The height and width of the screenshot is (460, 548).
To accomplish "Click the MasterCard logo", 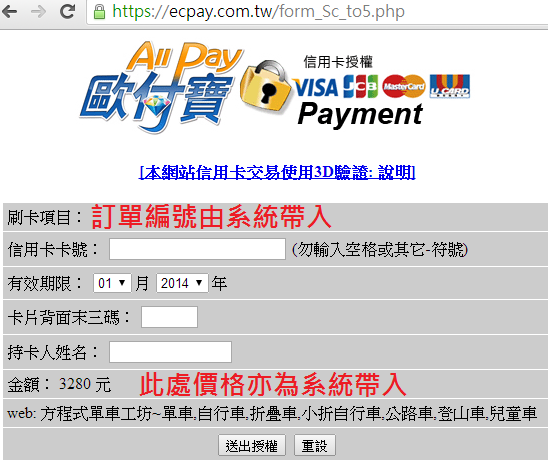I will 404,86.
